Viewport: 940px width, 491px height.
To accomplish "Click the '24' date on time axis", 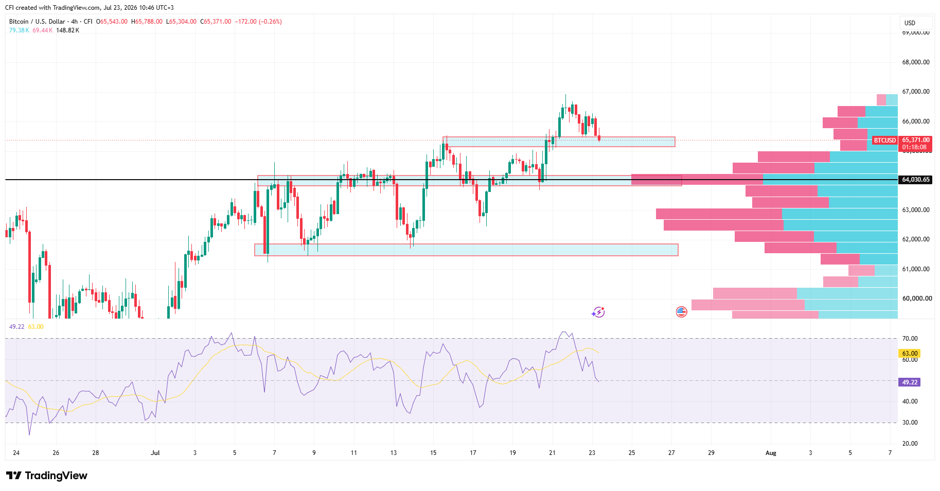I will (16, 453).
